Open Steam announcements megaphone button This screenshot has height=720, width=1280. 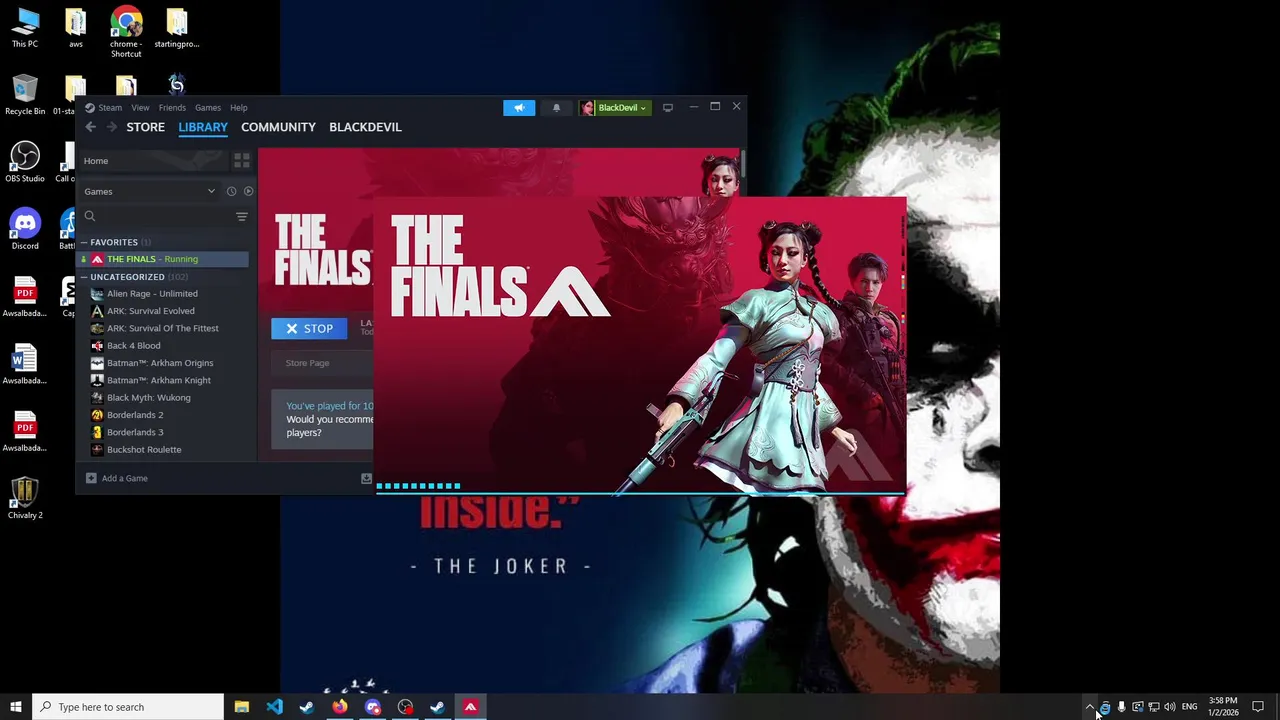[x=519, y=108]
